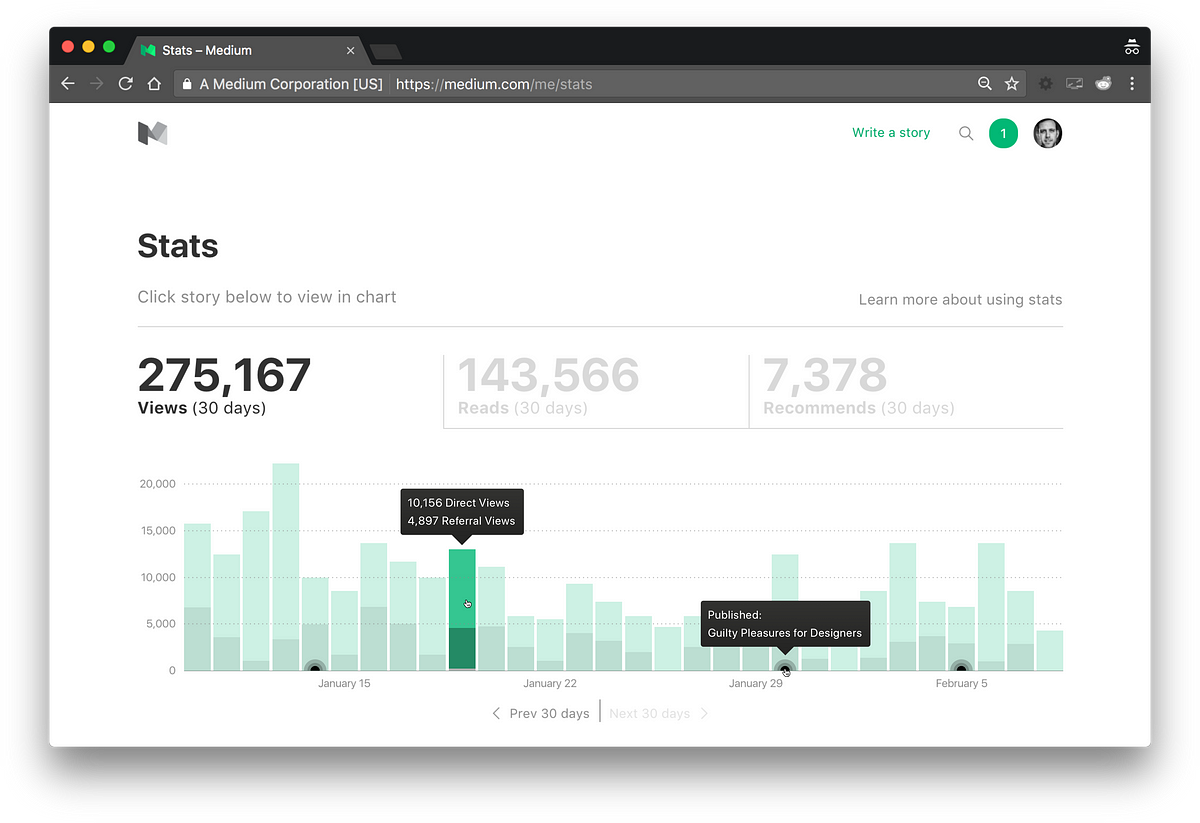Viewport: 1200px width, 823px height.
Task: Click the macOS yellow minimize button
Action: [88, 47]
